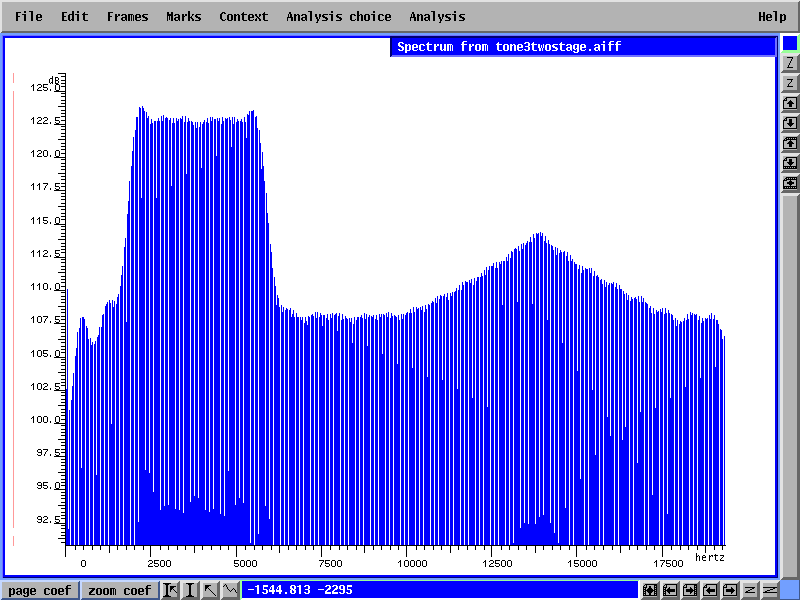Select the I-beam cursor tool in bottom bar

(191, 590)
